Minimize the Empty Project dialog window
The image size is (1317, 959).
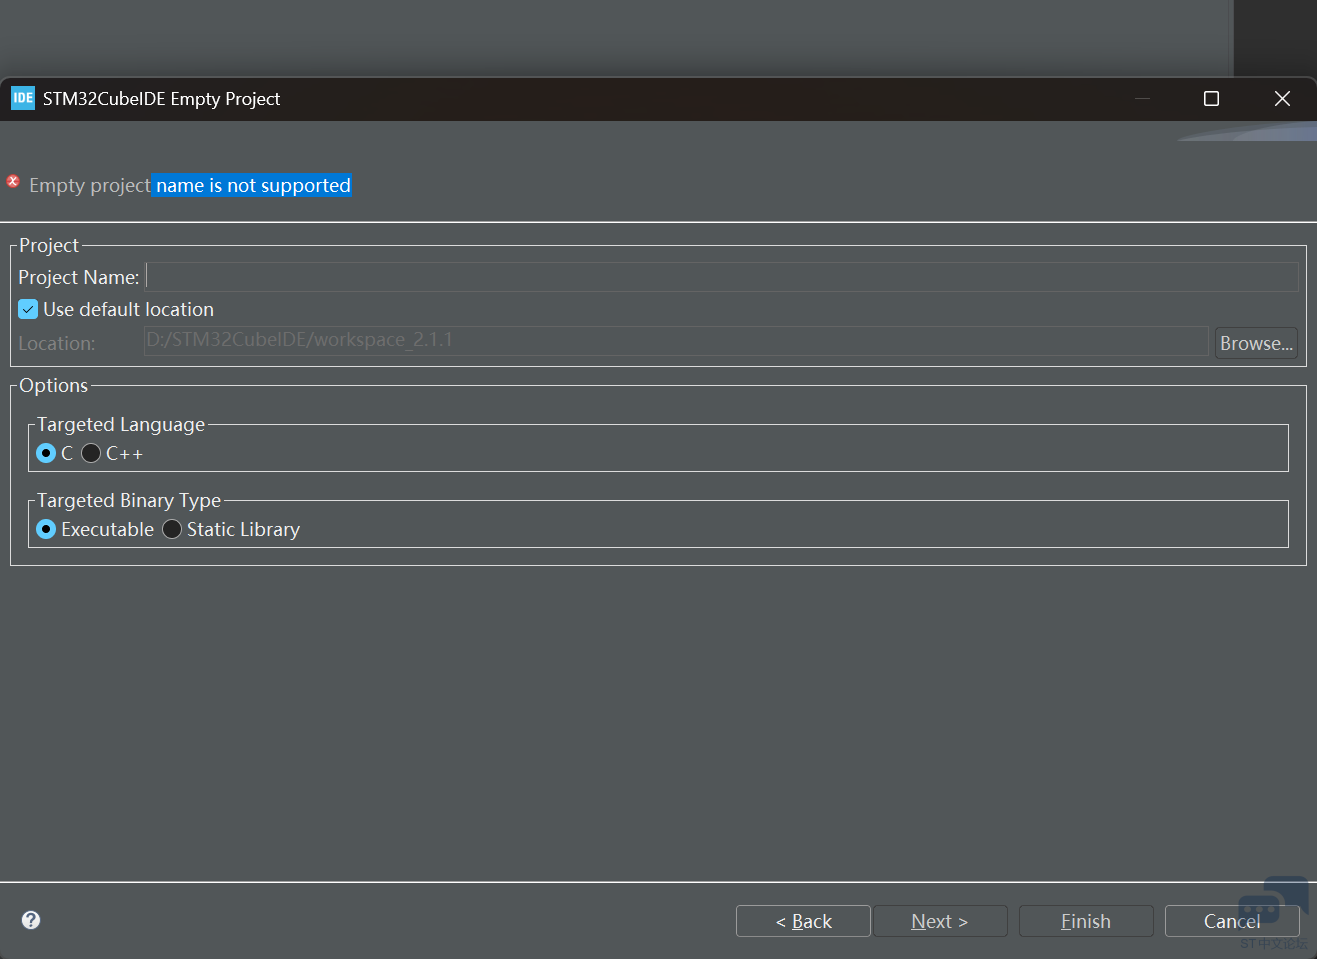pos(1142,98)
